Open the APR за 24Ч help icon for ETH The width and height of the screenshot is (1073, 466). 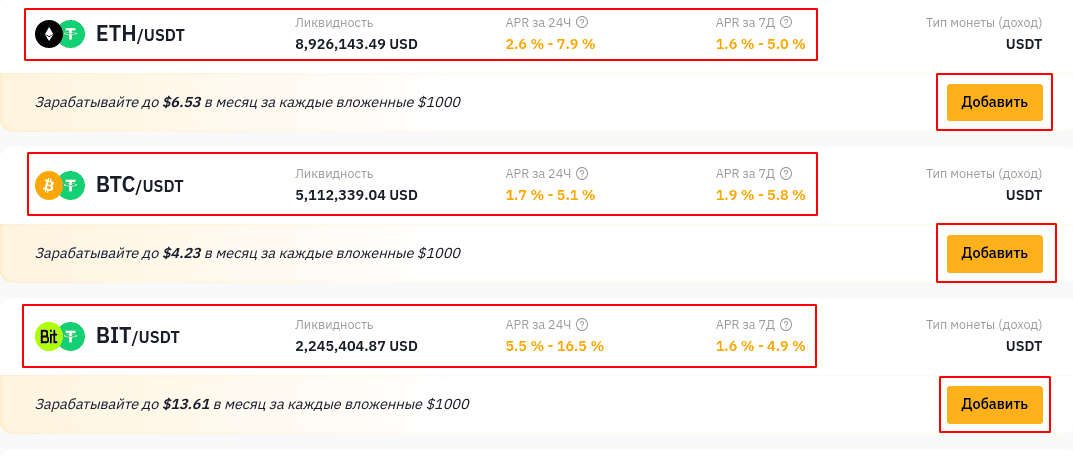582,23
